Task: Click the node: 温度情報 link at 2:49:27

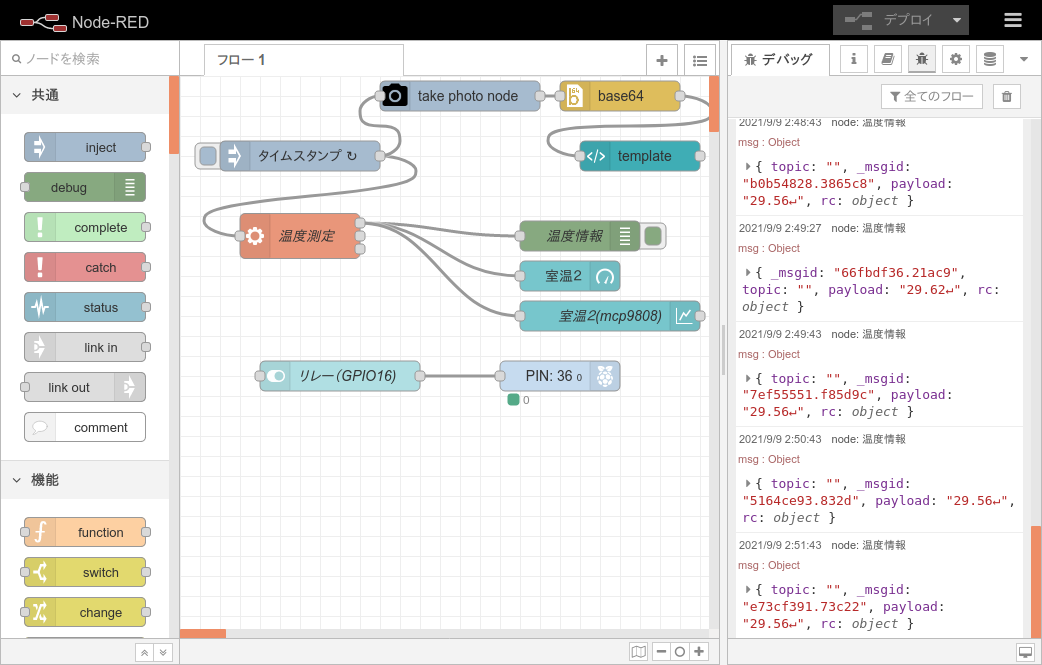Action: pos(869,228)
